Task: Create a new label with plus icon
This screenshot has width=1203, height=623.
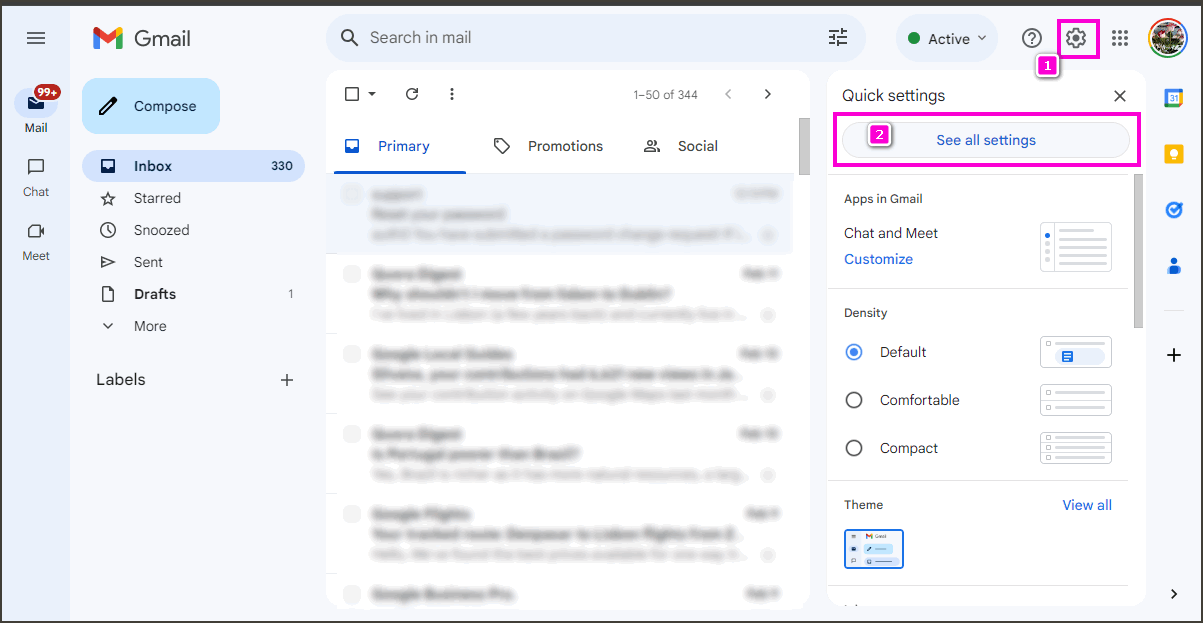Action: click(287, 380)
